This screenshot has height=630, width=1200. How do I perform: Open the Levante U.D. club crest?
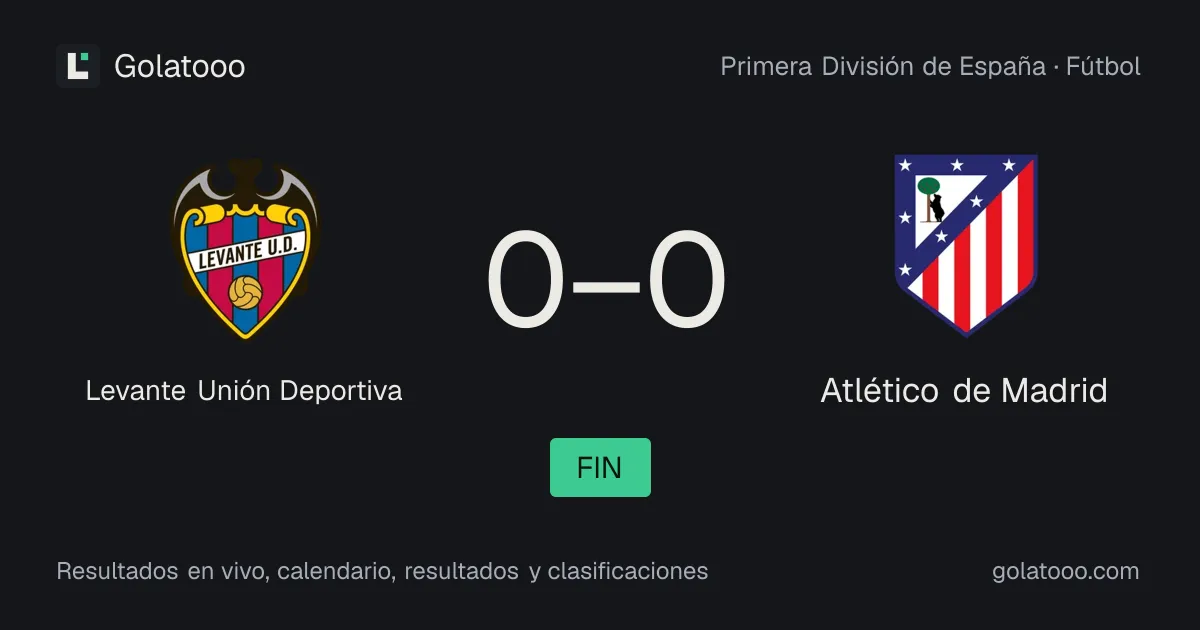coord(245,248)
